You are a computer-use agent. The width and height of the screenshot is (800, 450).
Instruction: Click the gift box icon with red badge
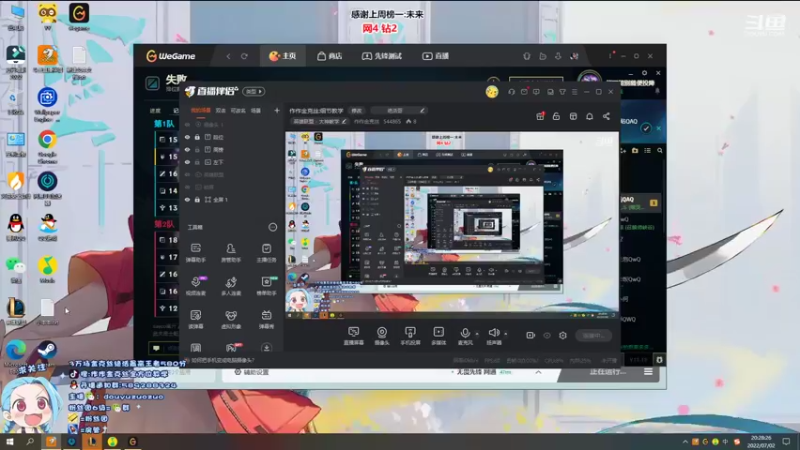point(540,116)
